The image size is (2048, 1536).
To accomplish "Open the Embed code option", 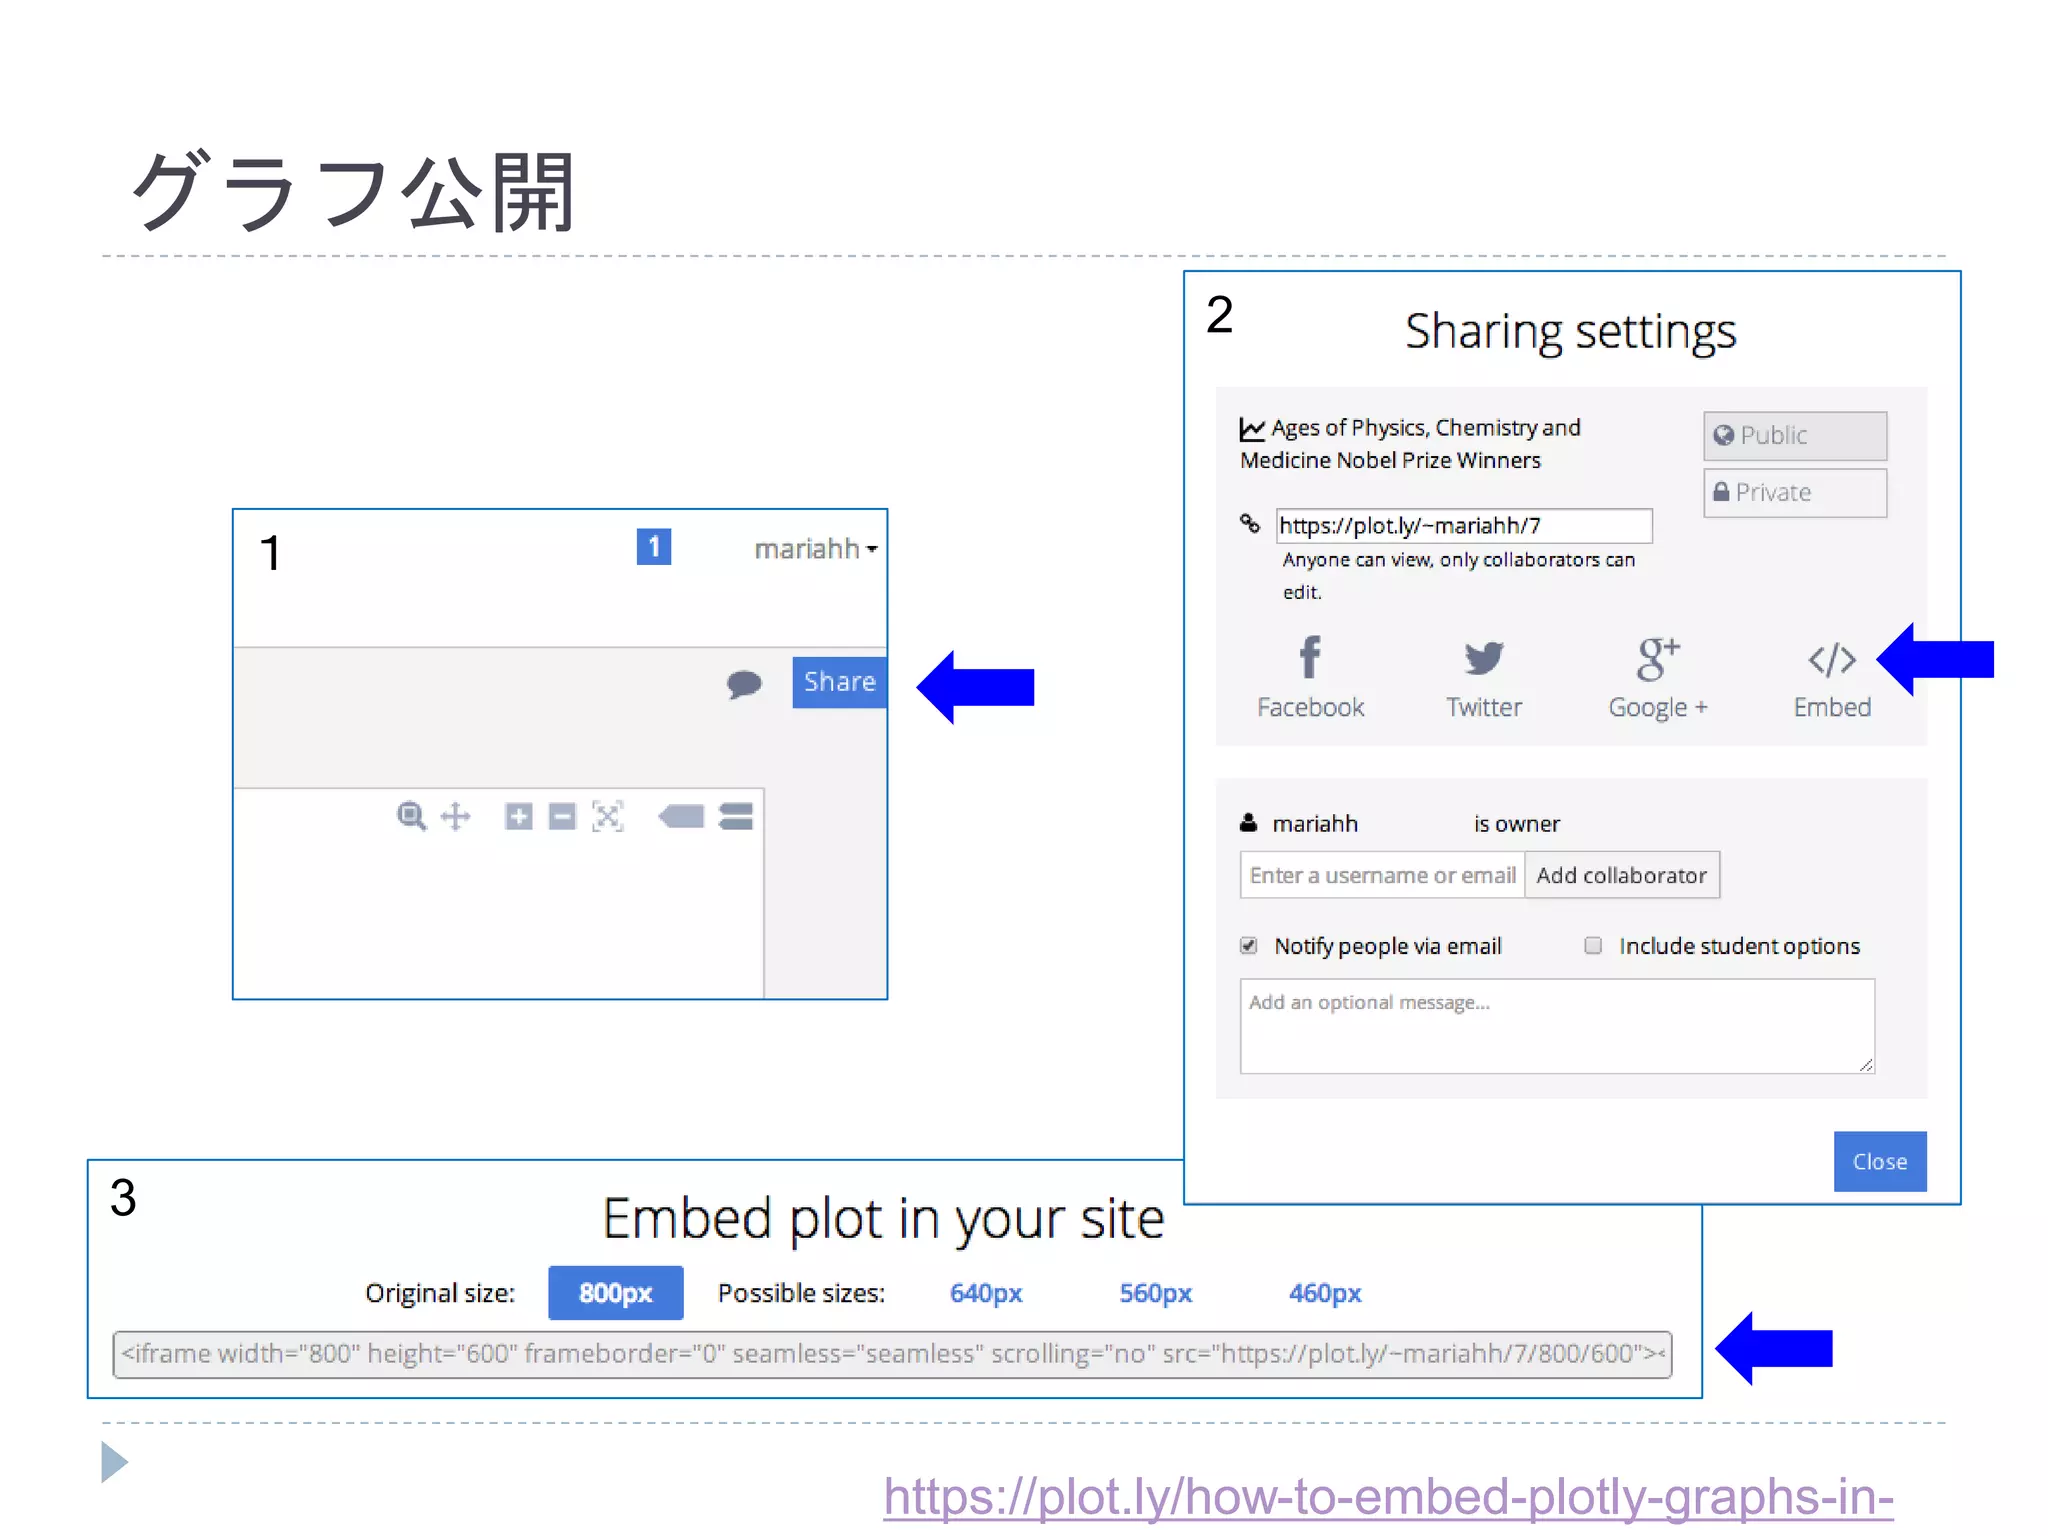I will pos(1832,680).
